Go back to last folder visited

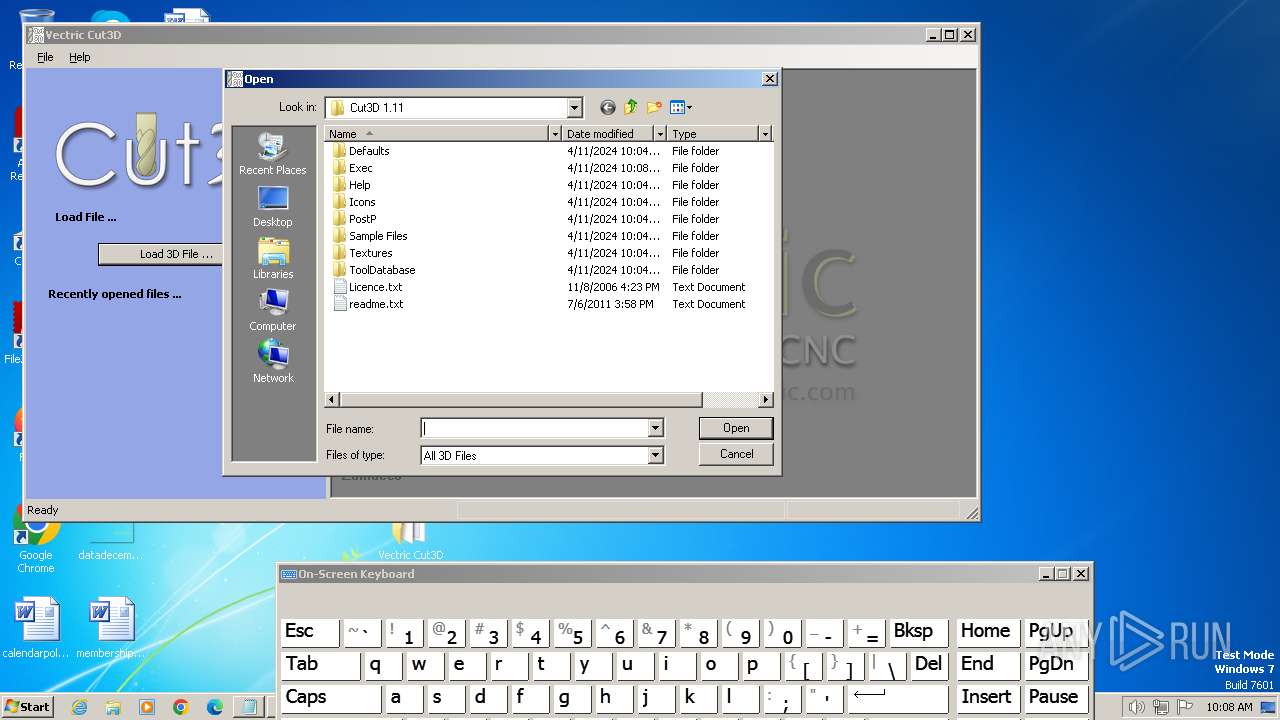[607, 107]
